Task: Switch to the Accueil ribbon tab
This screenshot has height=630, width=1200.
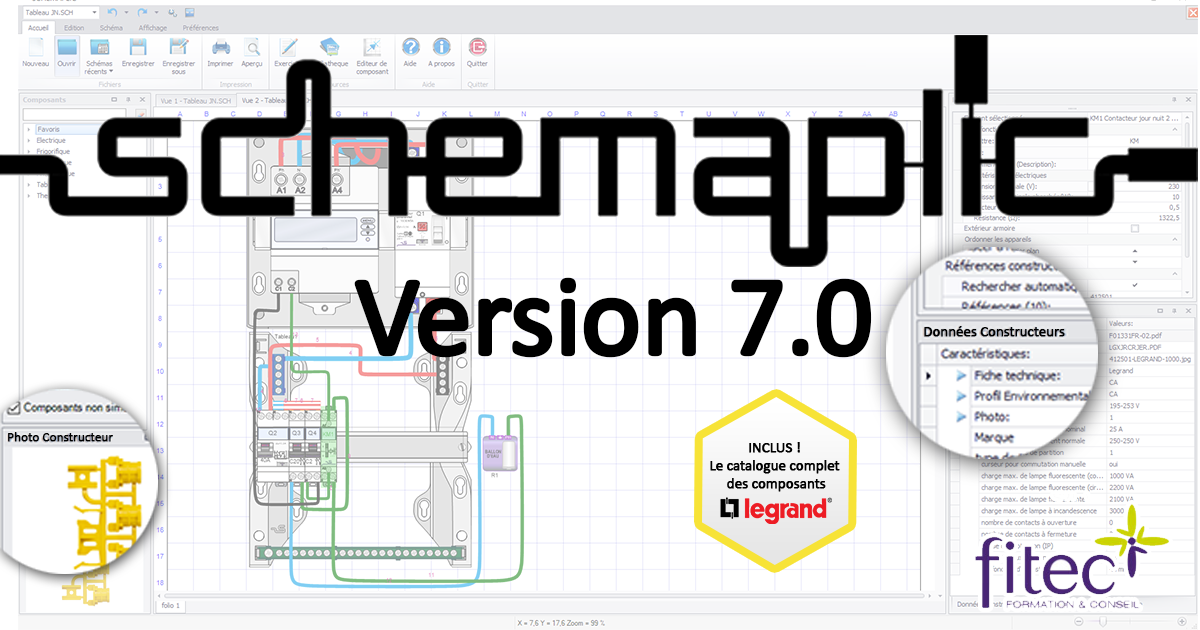Action: pyautogui.click(x=39, y=28)
